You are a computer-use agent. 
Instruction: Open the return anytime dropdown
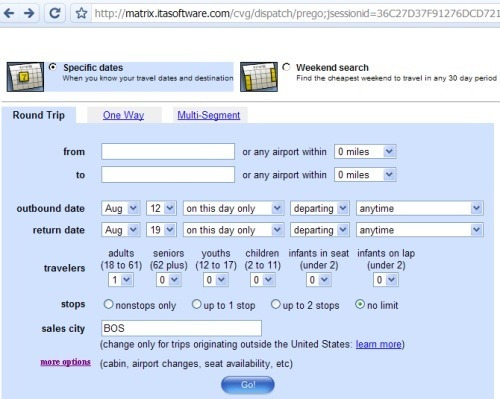(x=420, y=230)
